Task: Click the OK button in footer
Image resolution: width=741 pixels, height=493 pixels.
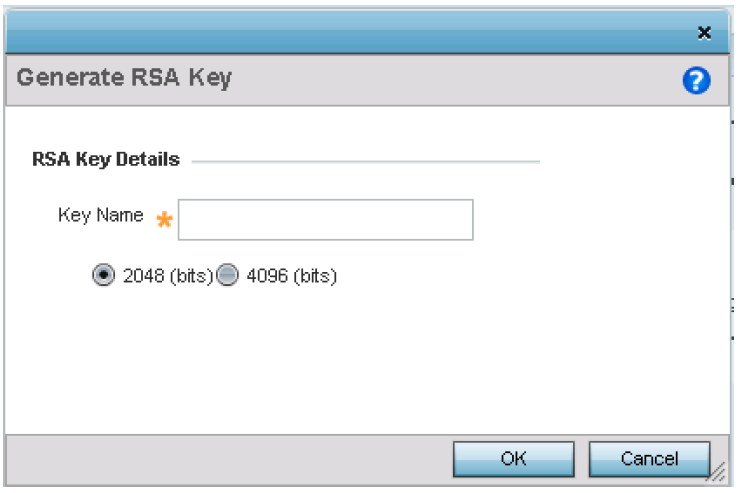Action: [x=514, y=459]
